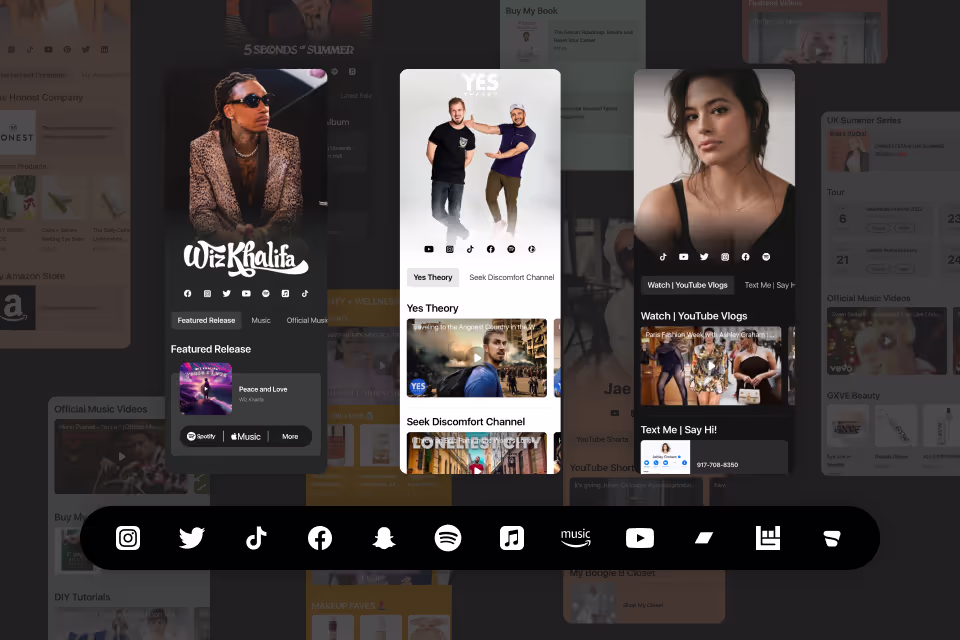Open the Ashley Graham contact card thumbnail
The width and height of the screenshot is (960, 640).
(665, 457)
